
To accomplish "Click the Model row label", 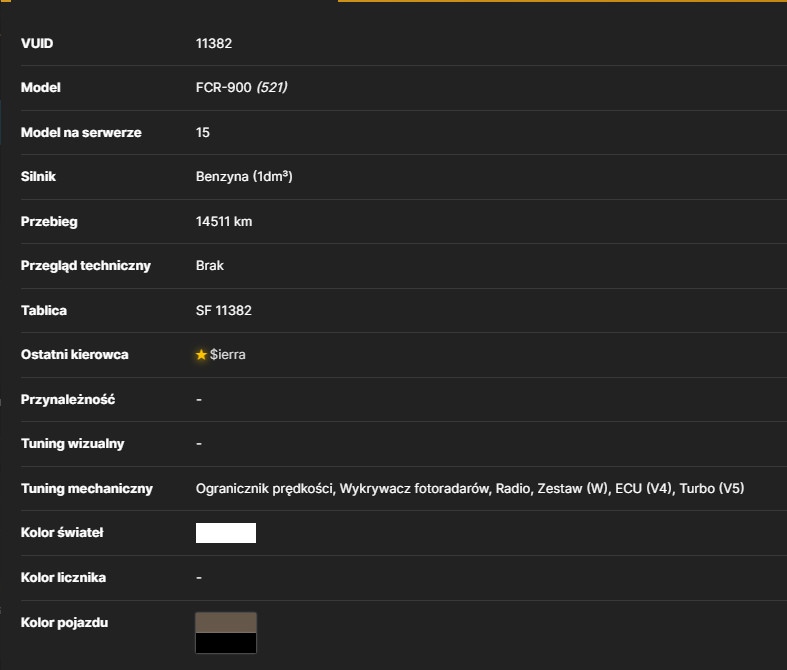I will 41,87.
